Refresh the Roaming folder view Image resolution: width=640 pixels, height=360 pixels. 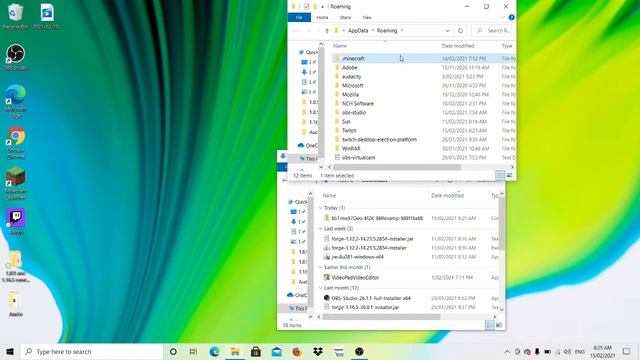(x=460, y=31)
